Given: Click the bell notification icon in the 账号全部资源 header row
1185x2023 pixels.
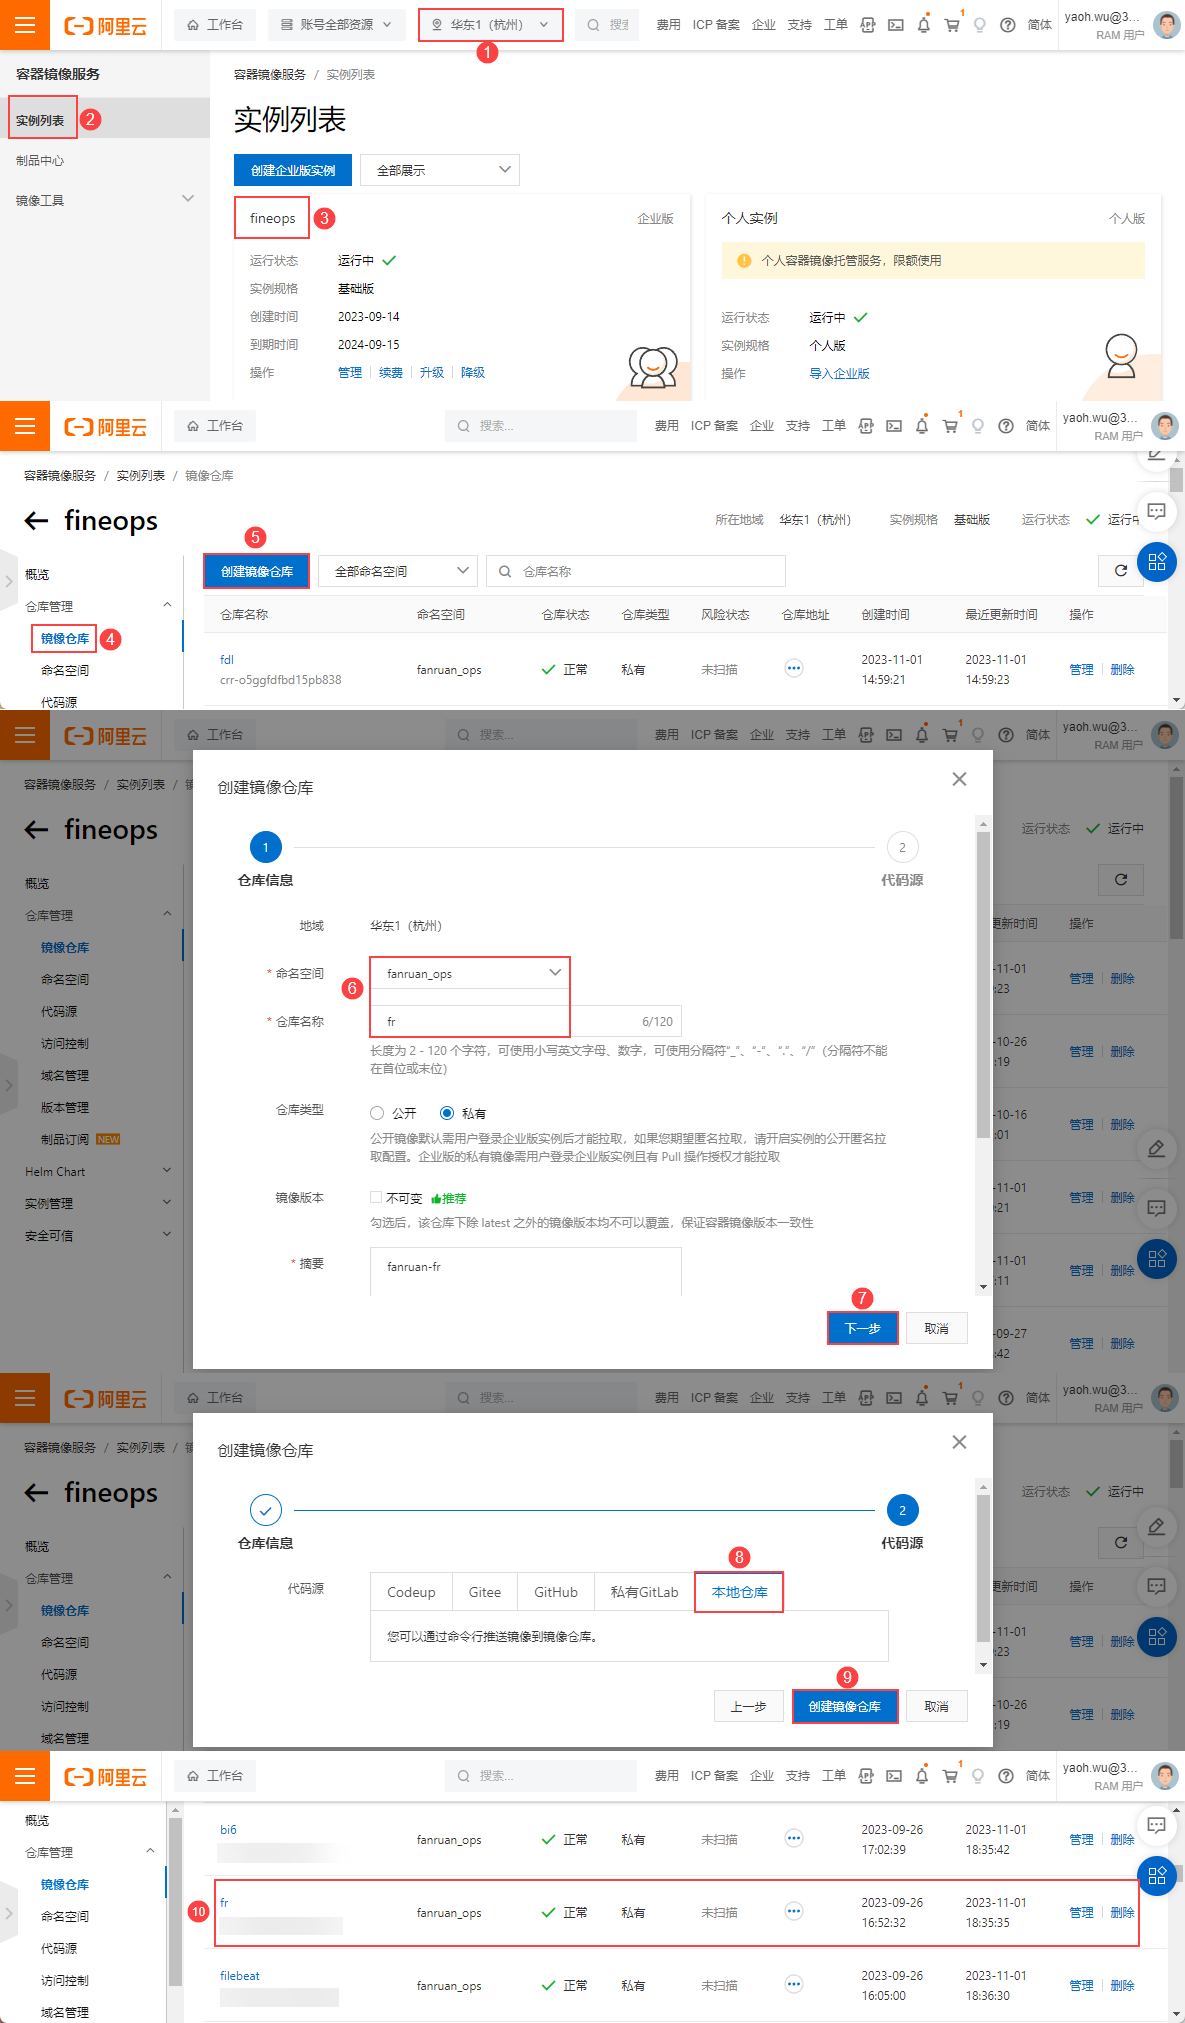Looking at the screenshot, I should point(923,25).
